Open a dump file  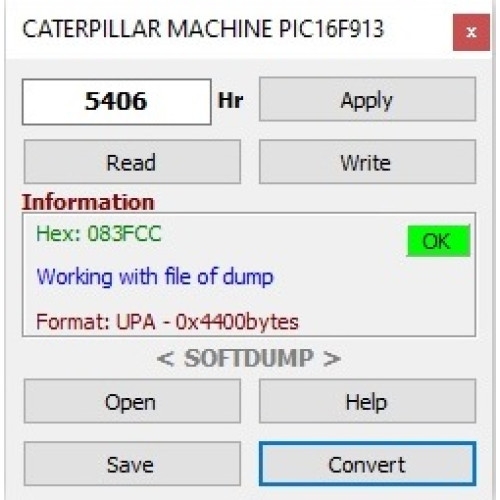pos(132,401)
